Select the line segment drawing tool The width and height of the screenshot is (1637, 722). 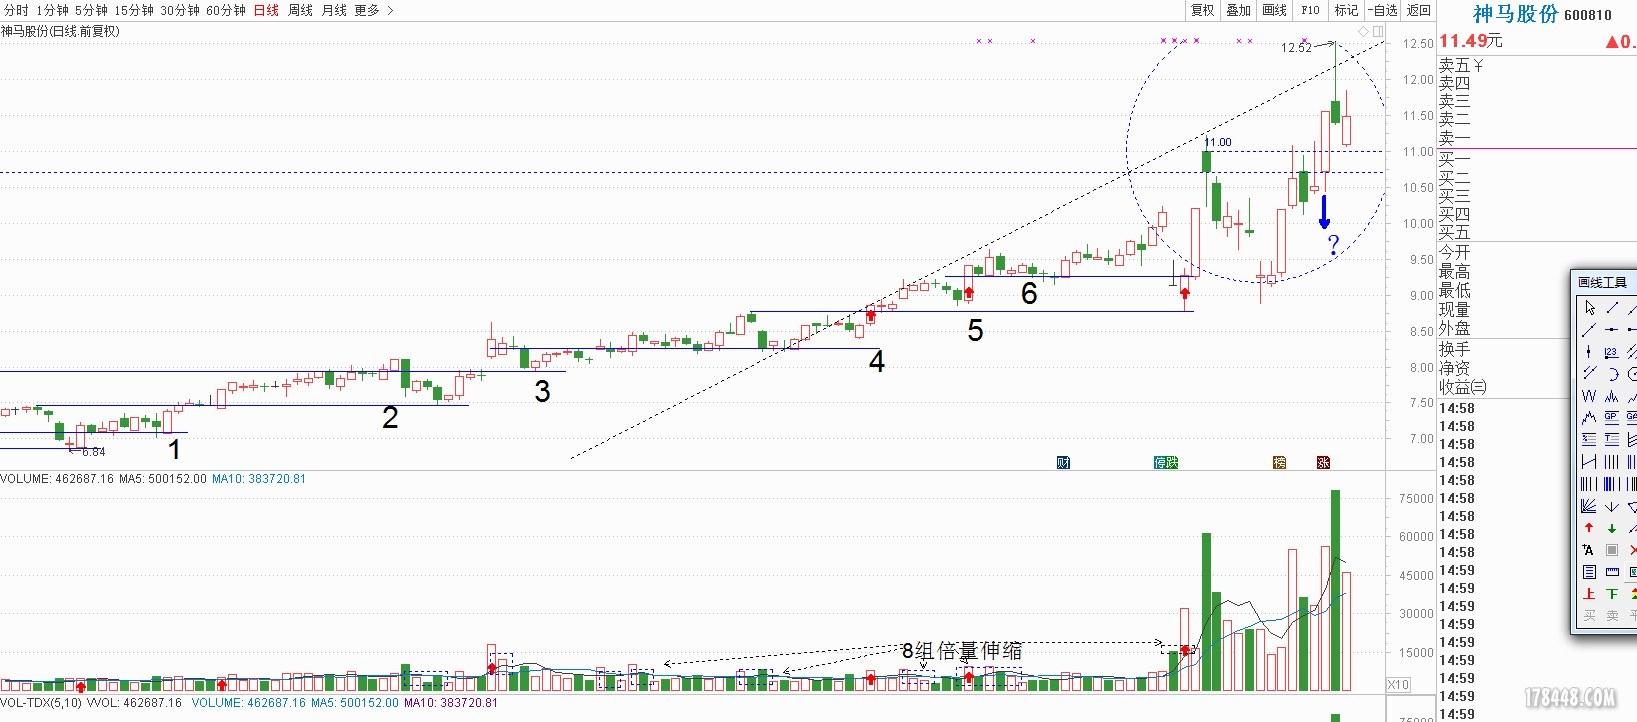point(1612,307)
